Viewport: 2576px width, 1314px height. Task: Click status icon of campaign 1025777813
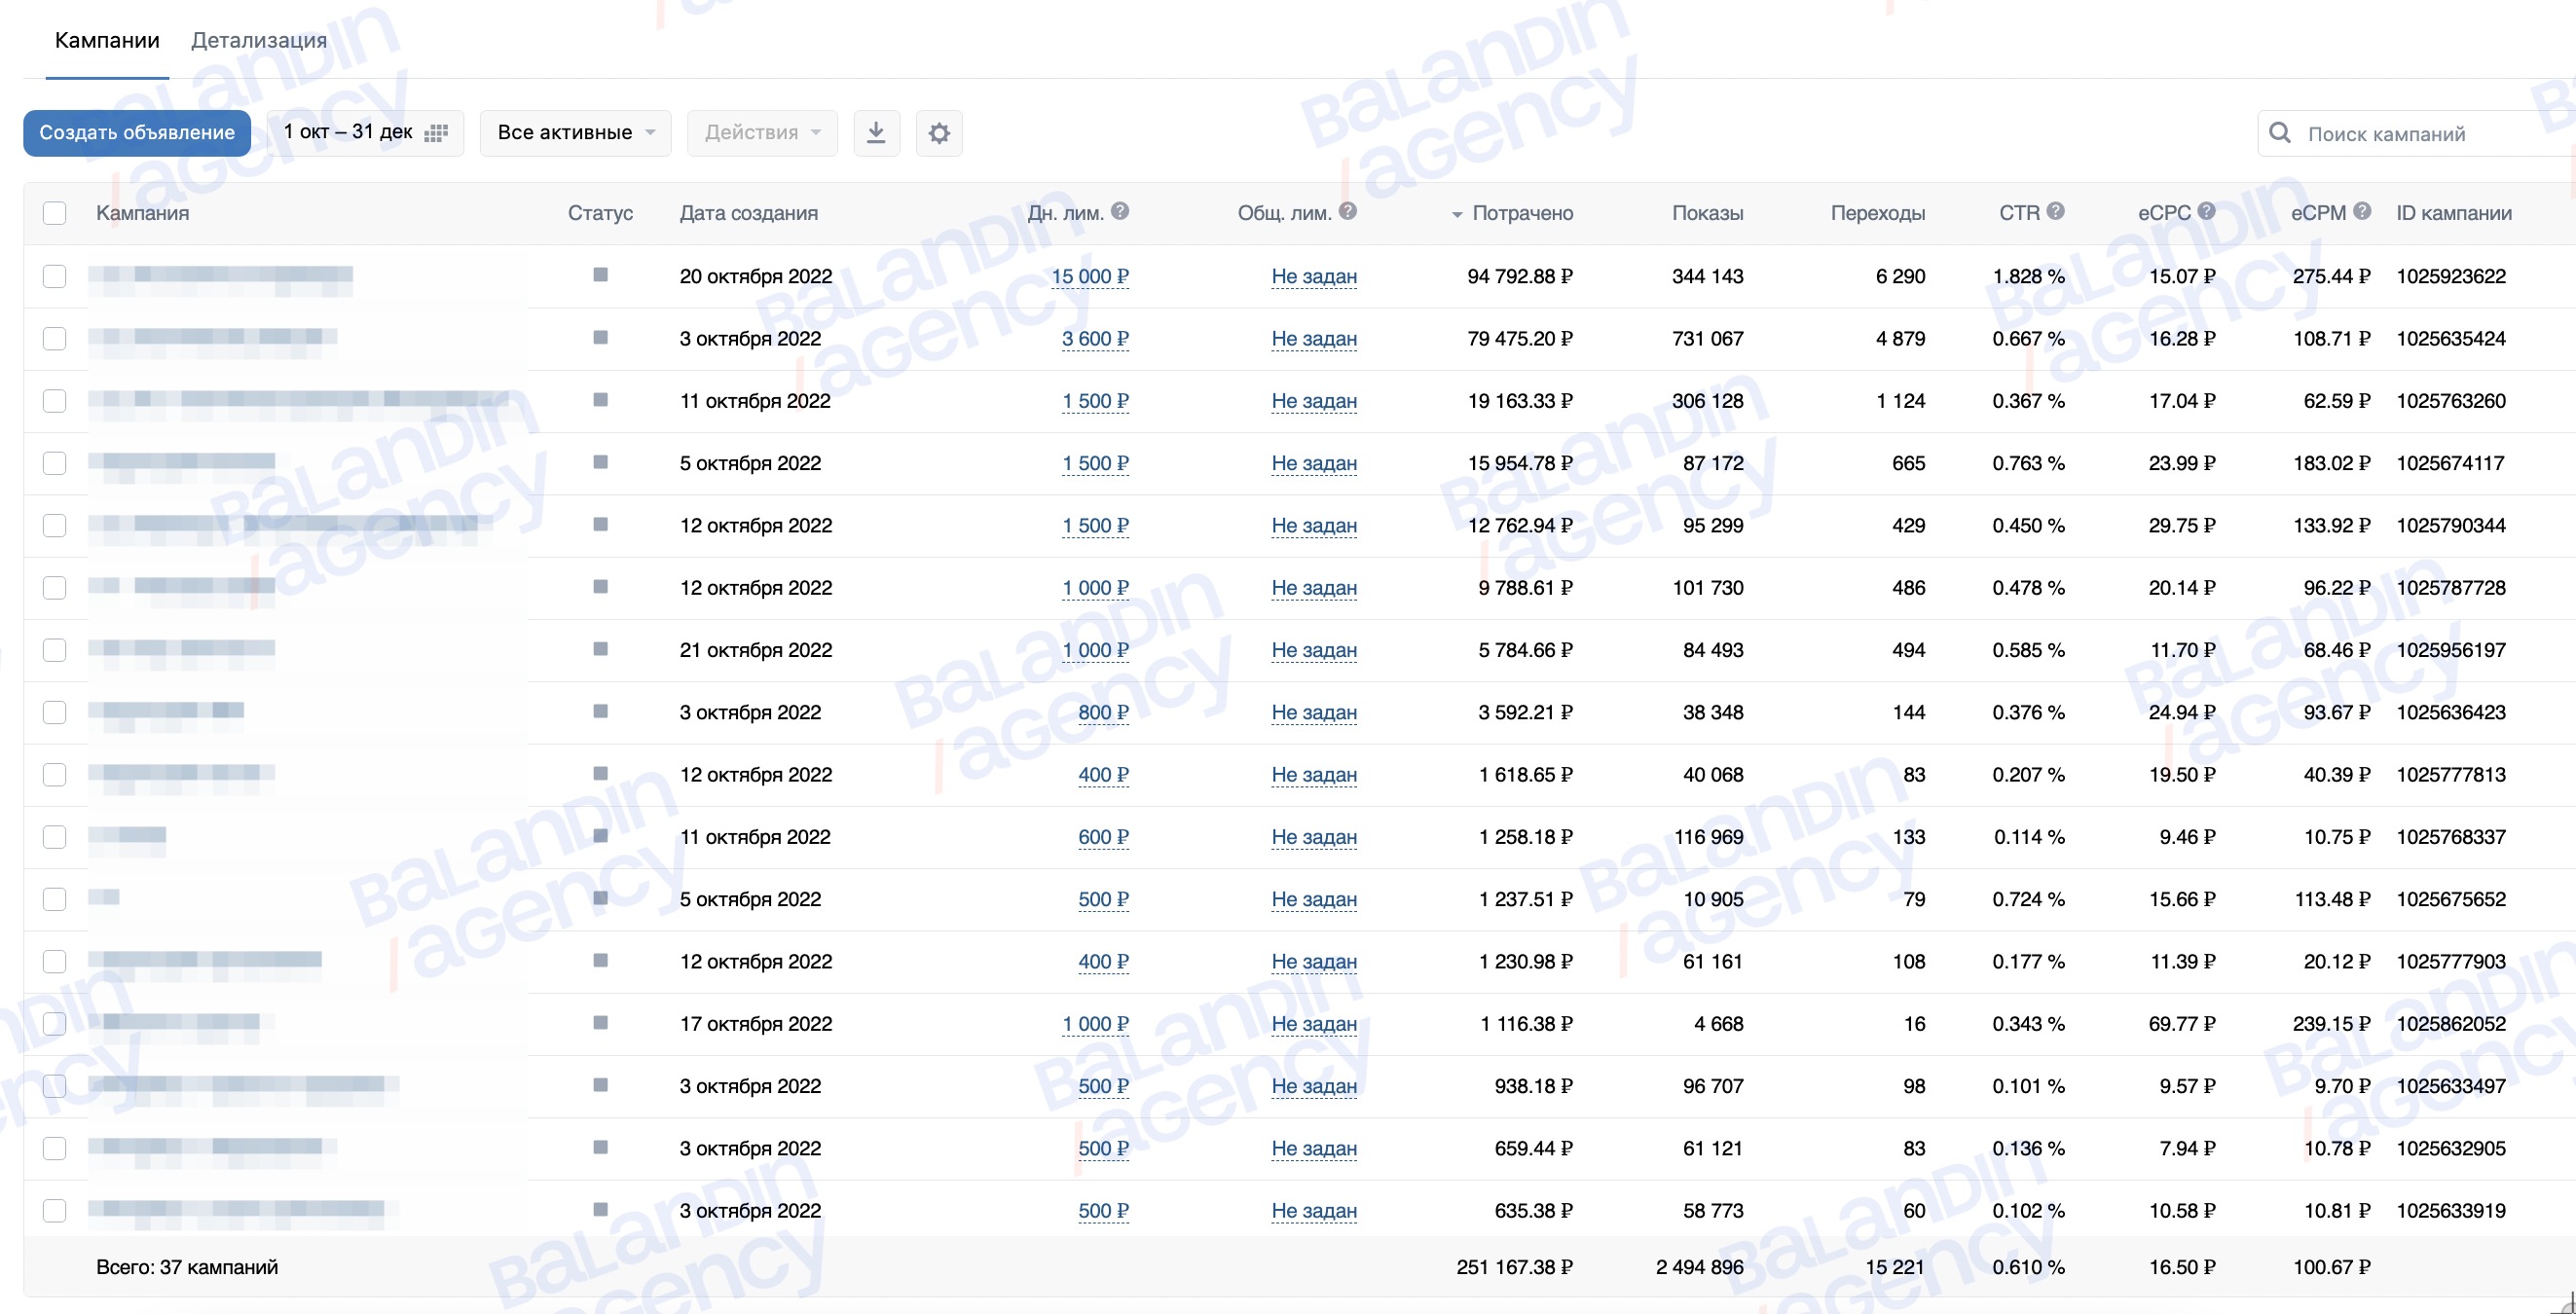pos(600,773)
